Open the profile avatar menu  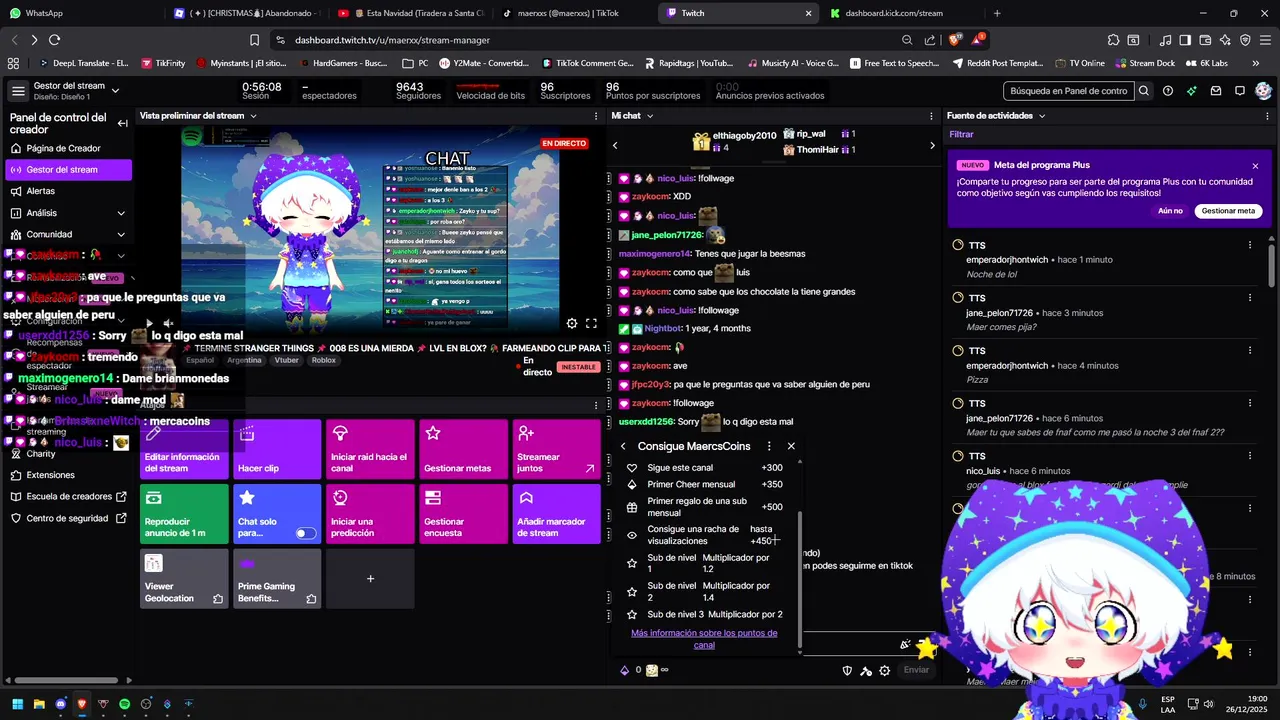tap(1263, 91)
